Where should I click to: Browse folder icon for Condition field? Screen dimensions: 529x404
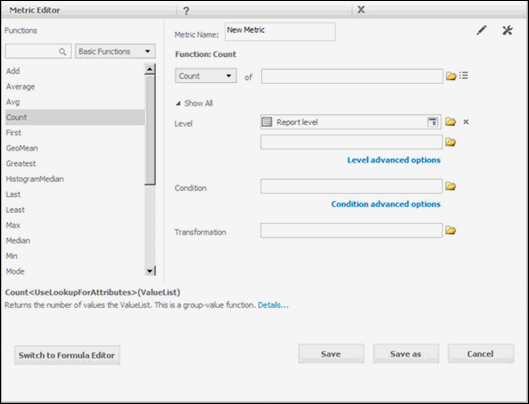[x=450, y=186]
